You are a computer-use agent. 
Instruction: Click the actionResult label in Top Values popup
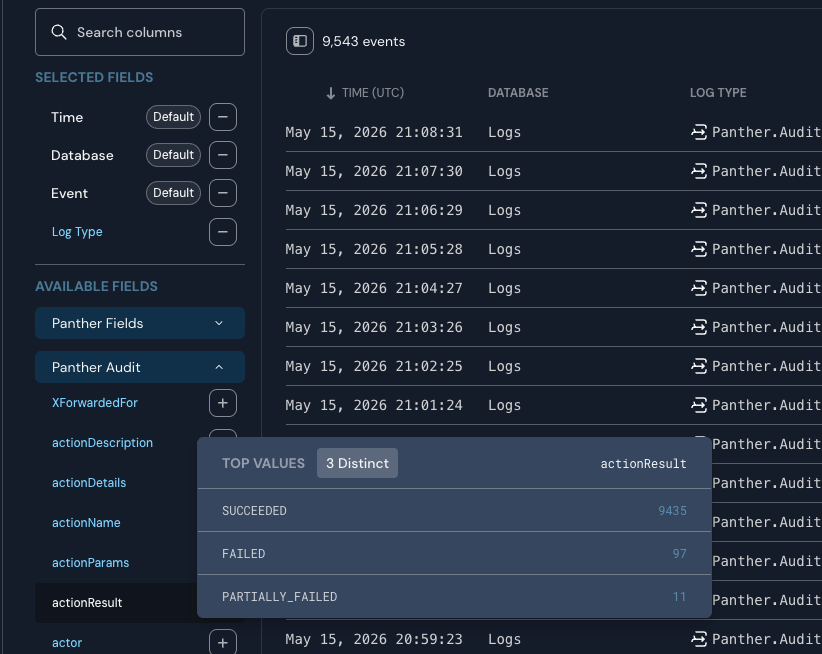click(x=643, y=464)
